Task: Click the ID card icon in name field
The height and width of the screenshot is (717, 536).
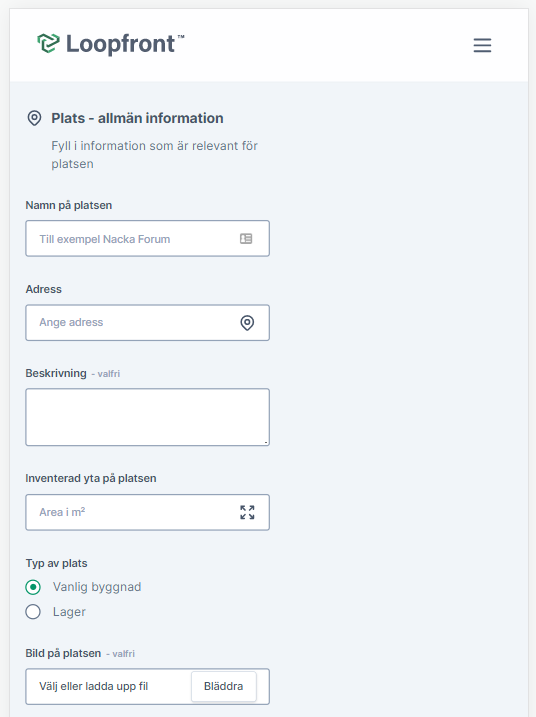Action: click(x=246, y=239)
